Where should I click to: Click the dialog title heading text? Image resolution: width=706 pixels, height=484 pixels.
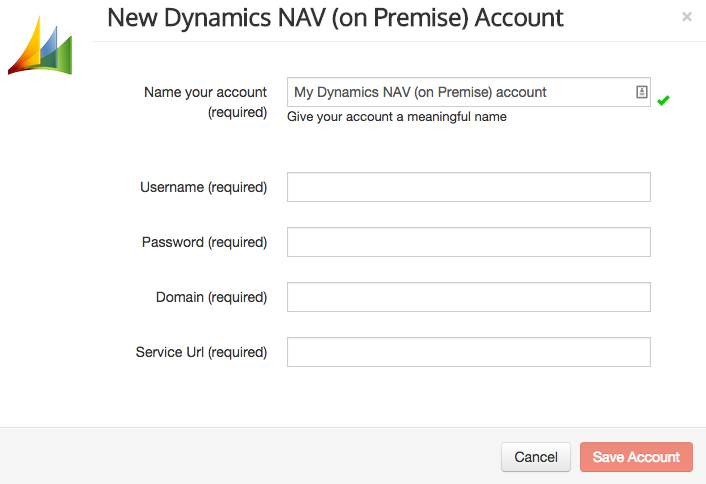click(x=335, y=18)
